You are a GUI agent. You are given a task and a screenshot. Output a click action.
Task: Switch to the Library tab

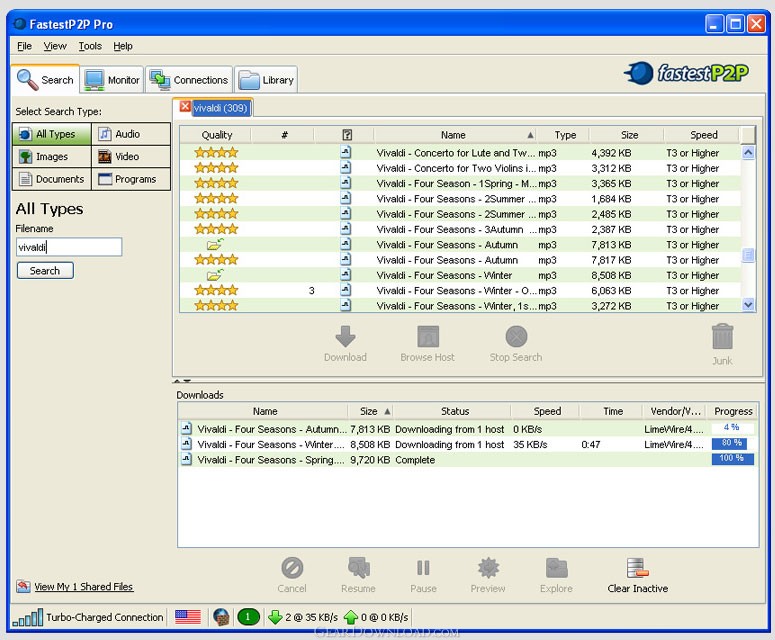click(x=266, y=80)
